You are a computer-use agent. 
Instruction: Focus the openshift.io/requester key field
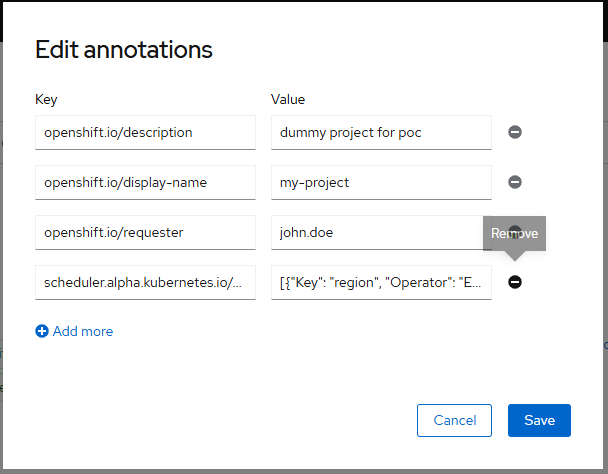click(x=145, y=232)
